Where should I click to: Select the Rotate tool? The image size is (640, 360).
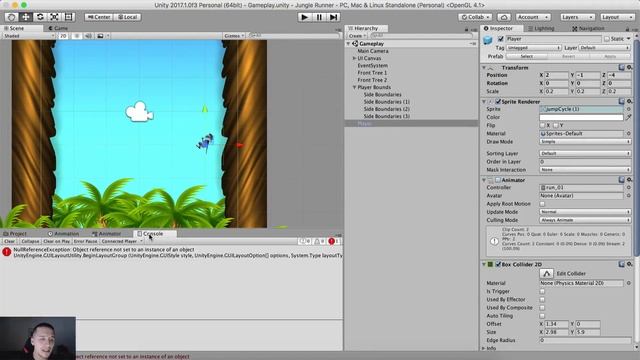click(40, 17)
